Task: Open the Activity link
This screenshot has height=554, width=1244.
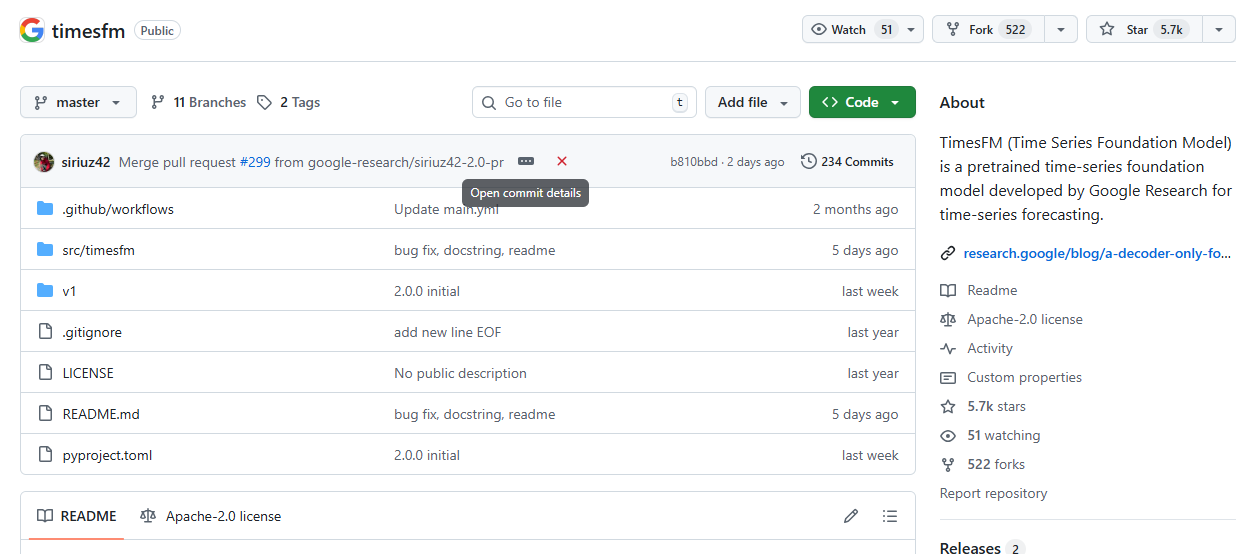Action: pos(990,348)
